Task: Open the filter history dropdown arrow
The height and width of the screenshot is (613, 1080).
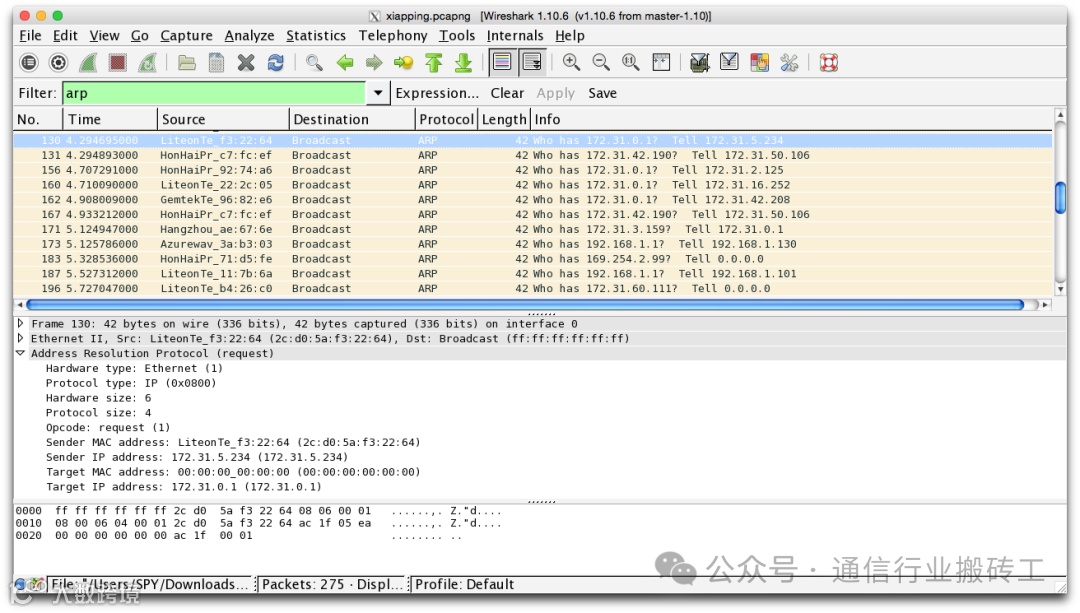Action: pyautogui.click(x=377, y=93)
